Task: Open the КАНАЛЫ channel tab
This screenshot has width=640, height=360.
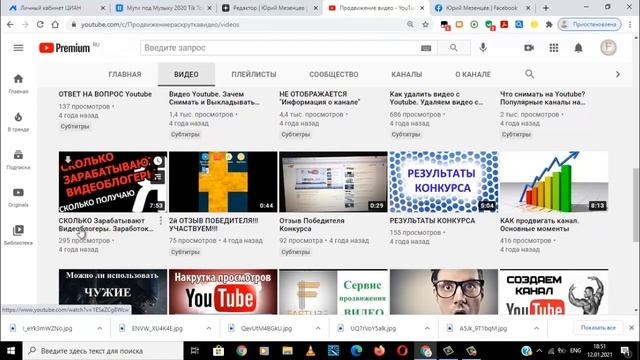Action: [x=407, y=74]
